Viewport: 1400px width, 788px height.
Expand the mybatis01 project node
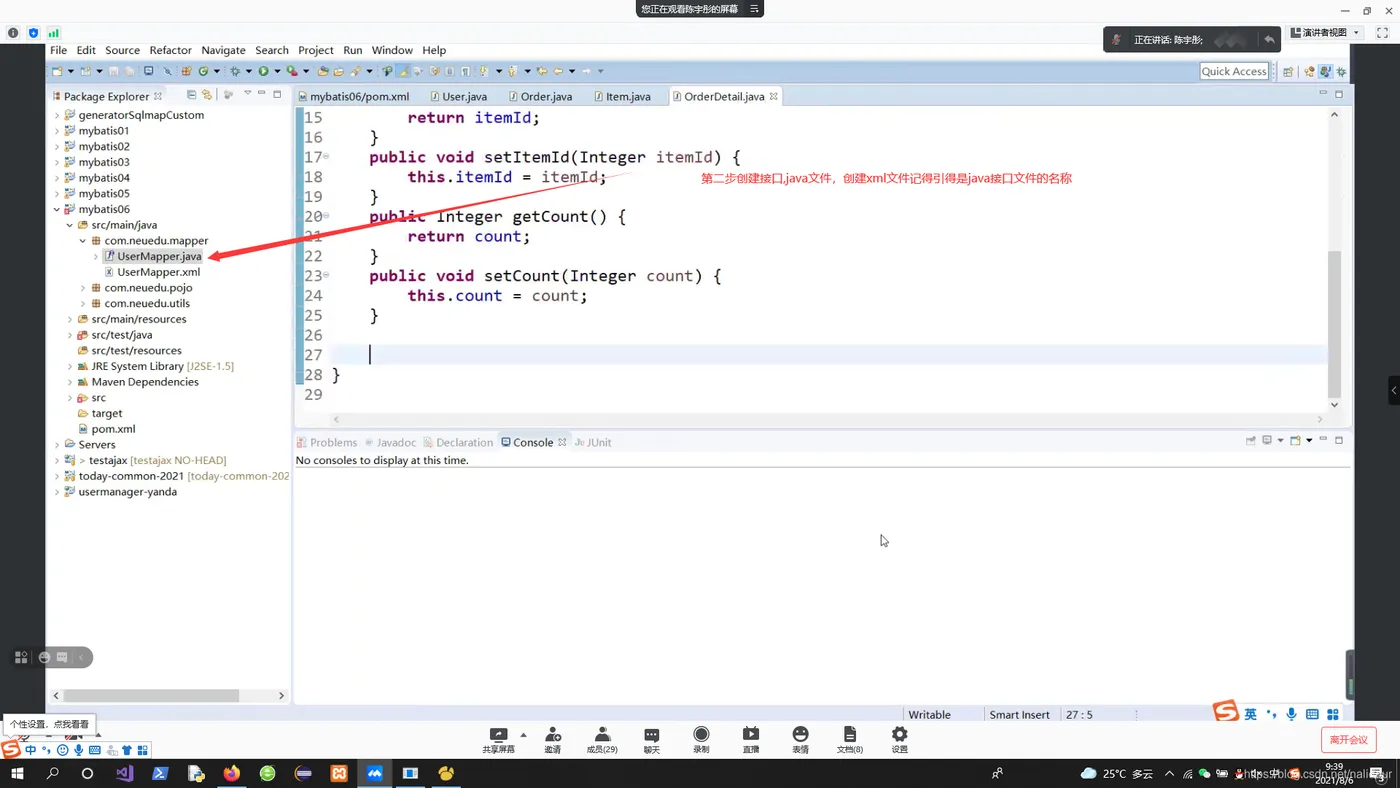[x=57, y=131]
